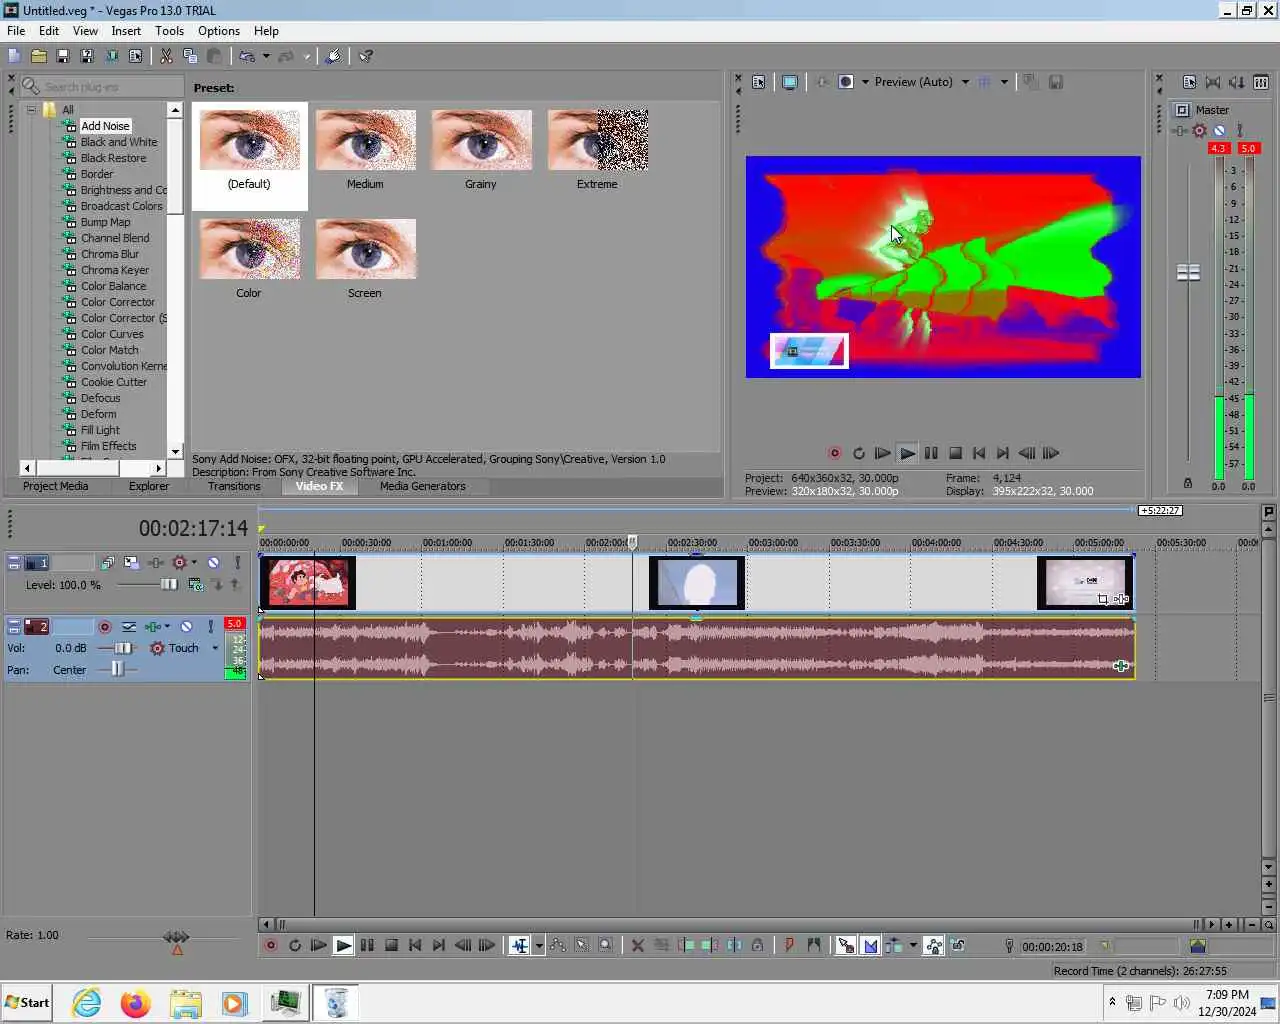Open the Insert menu
Image resolution: width=1280 pixels, height=1024 pixels.
tap(126, 31)
